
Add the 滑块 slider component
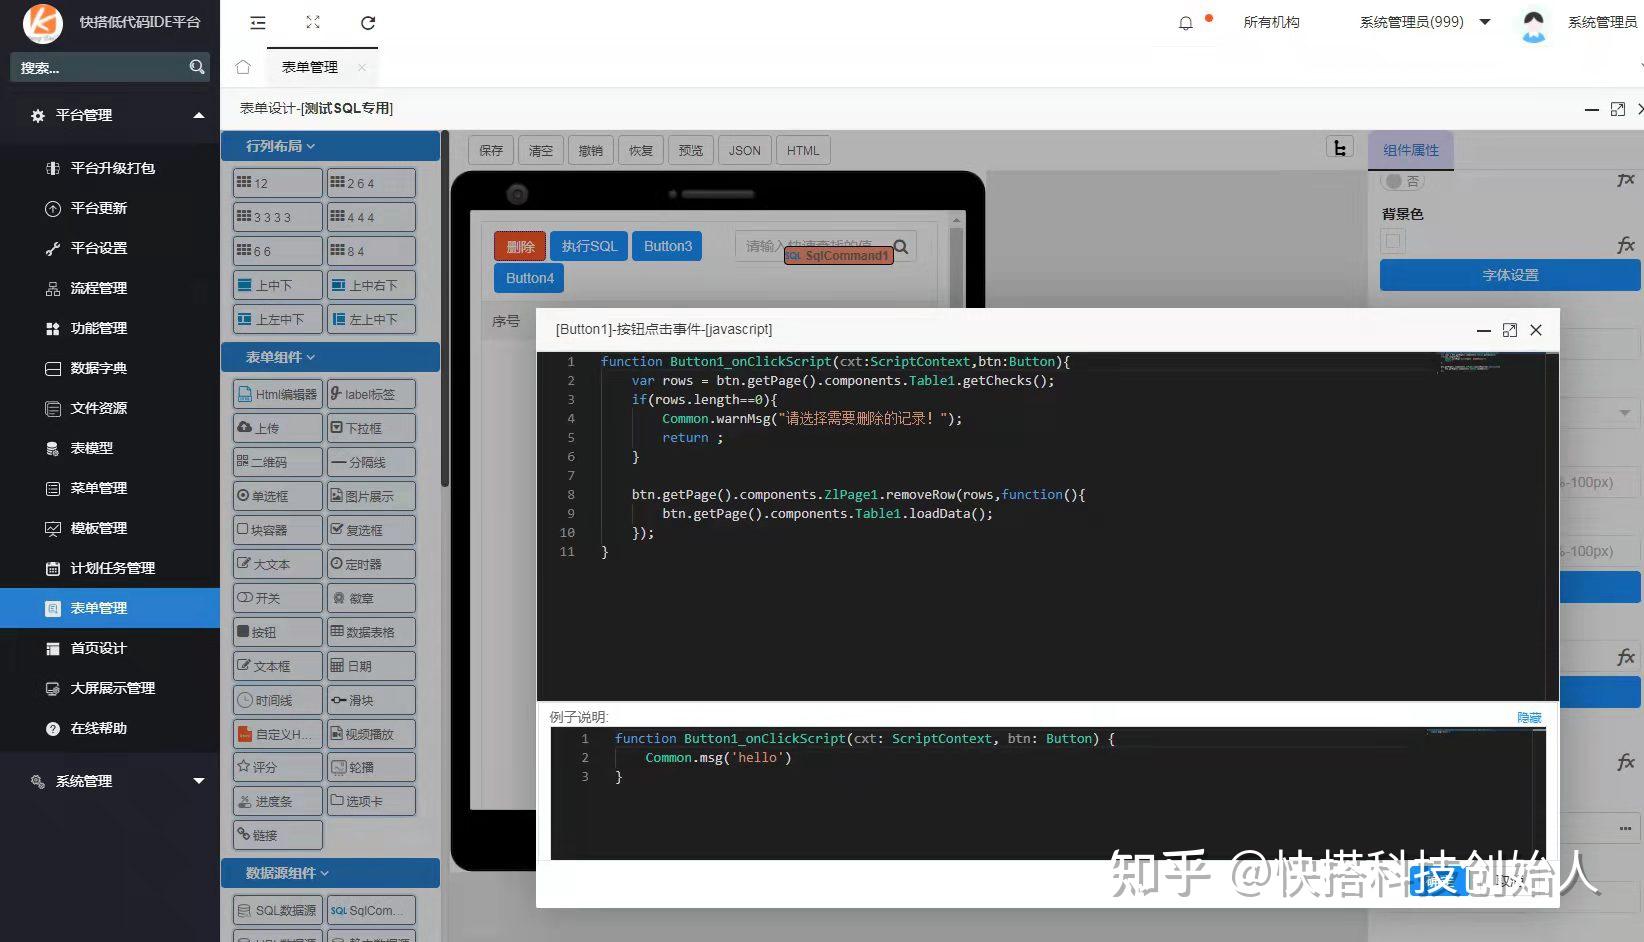[x=371, y=700]
